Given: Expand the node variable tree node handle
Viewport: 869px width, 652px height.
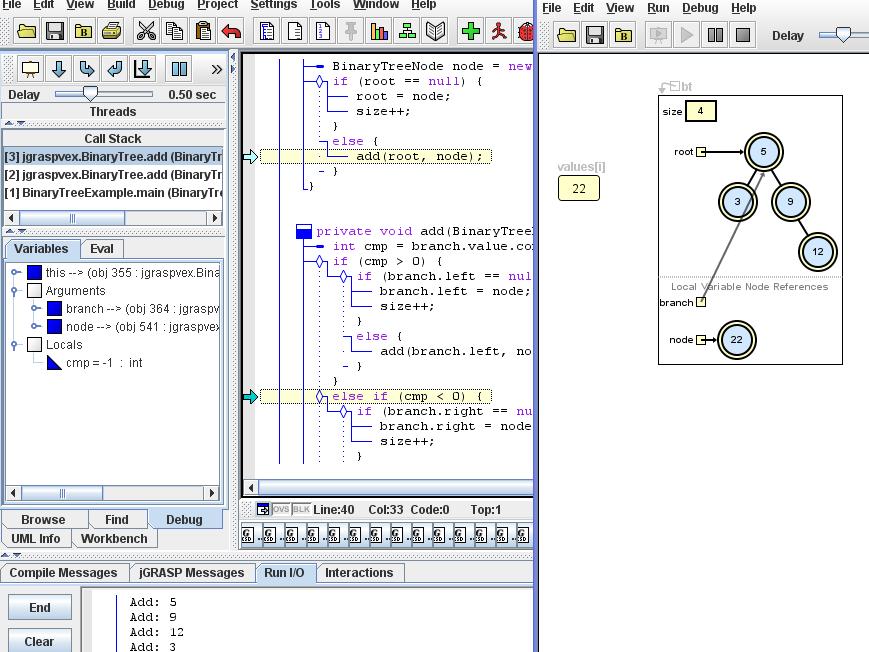Looking at the screenshot, I should point(35,327).
